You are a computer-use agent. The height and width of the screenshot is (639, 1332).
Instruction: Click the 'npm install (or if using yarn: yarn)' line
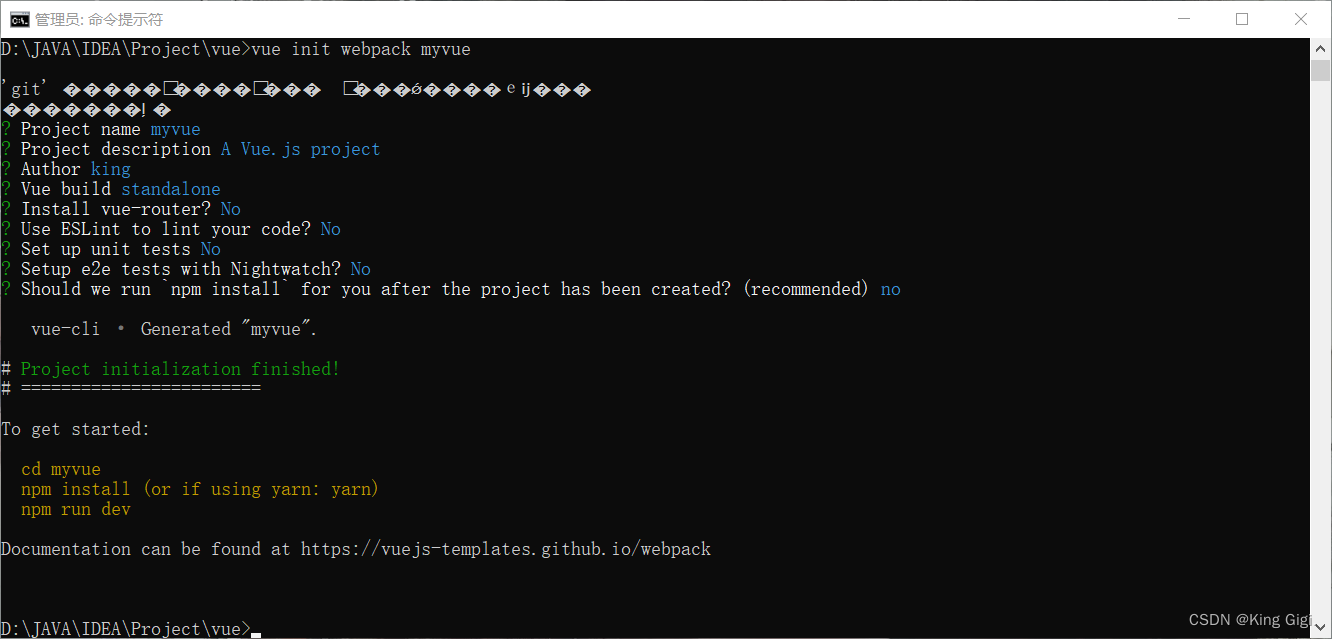pos(200,489)
